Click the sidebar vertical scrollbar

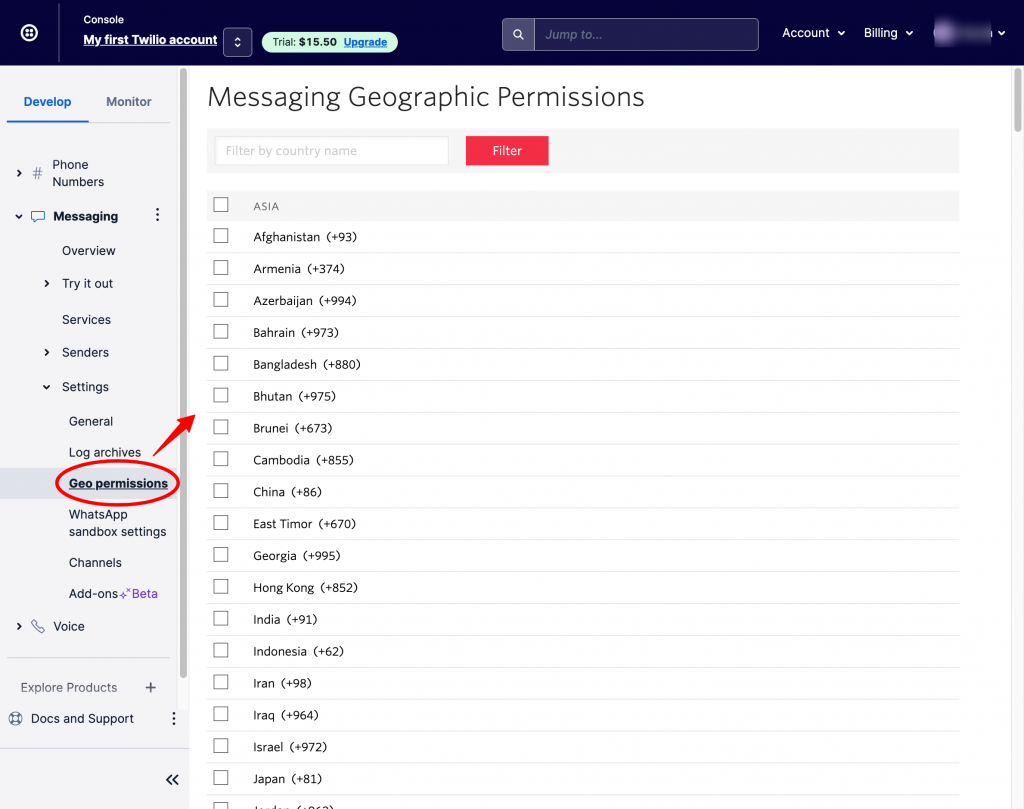coord(184,372)
